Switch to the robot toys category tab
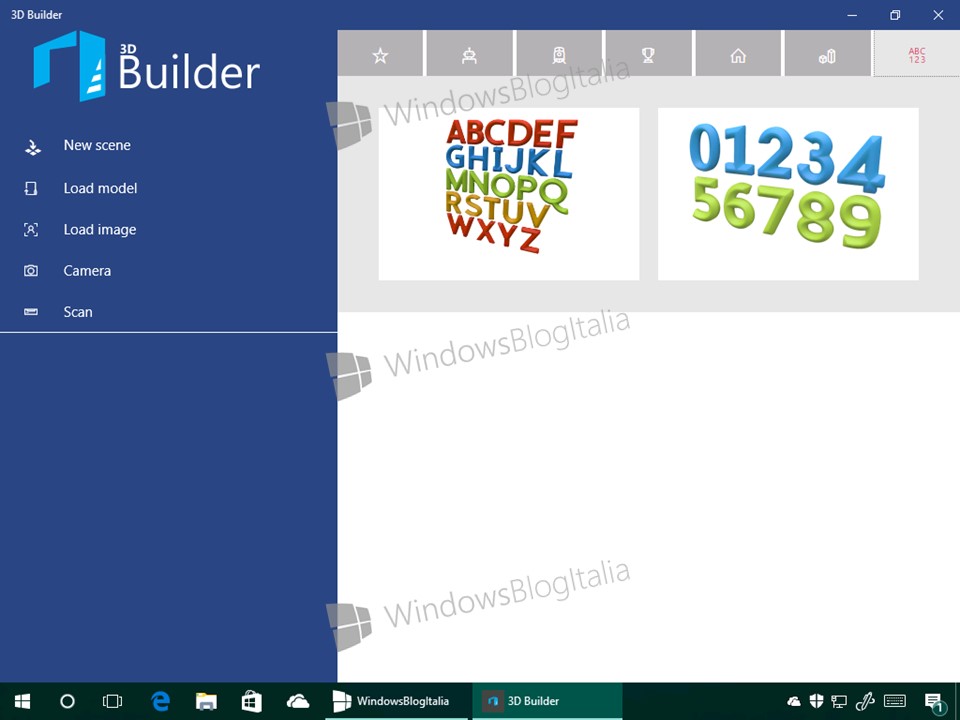The height and width of the screenshot is (720, 960). coord(470,53)
